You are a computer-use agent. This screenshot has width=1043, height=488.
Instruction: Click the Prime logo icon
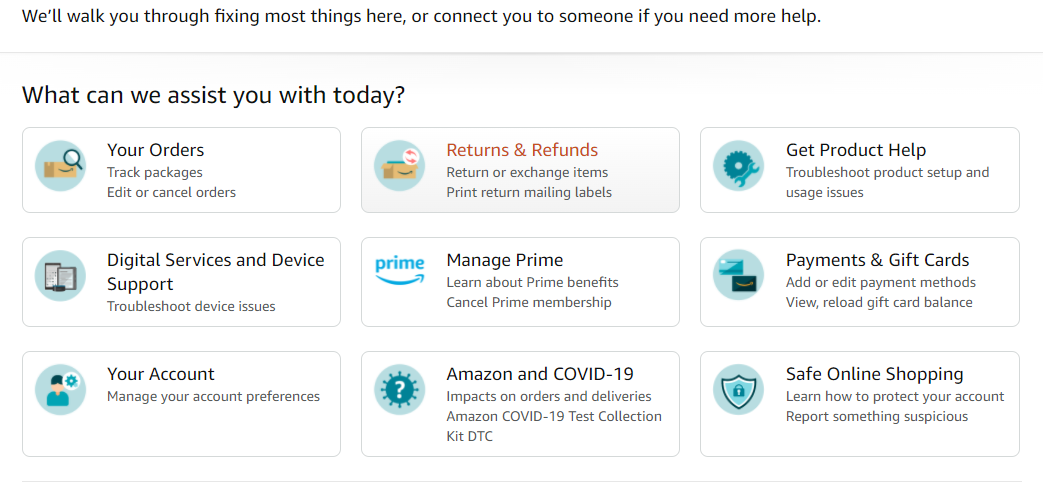[400, 271]
